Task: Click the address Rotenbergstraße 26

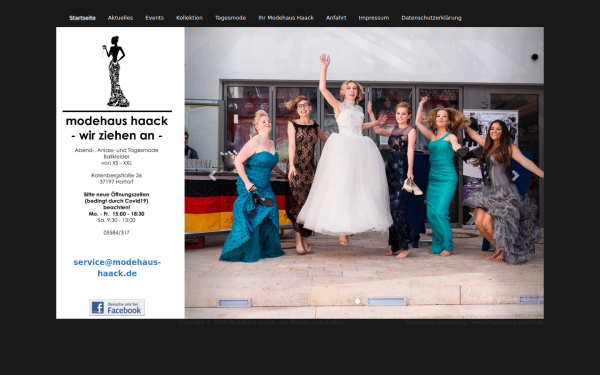Action: pyautogui.click(x=116, y=175)
